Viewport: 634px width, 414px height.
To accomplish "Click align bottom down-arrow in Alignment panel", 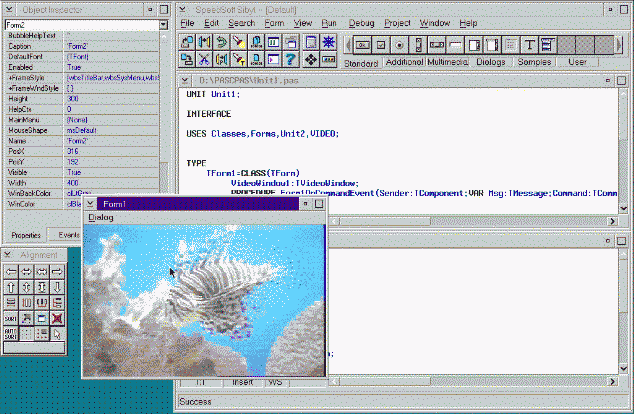I will coord(57,287).
